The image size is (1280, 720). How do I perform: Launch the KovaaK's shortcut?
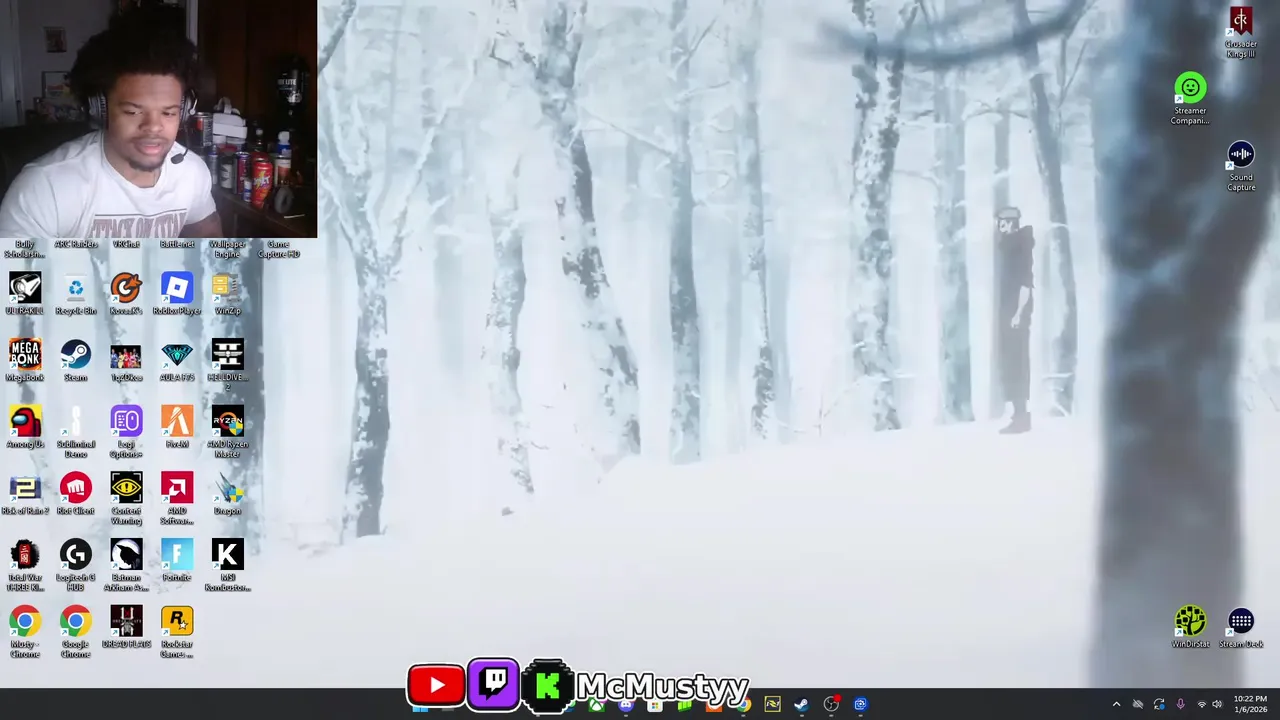click(x=126, y=294)
